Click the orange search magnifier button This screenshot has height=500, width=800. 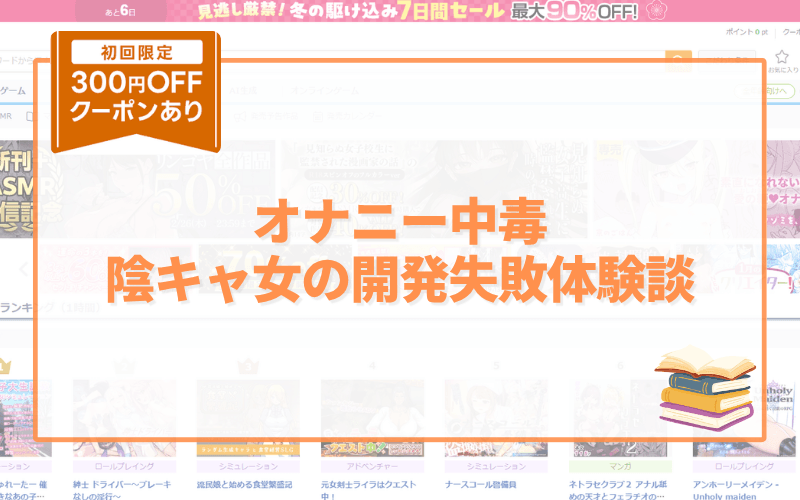click(678, 61)
